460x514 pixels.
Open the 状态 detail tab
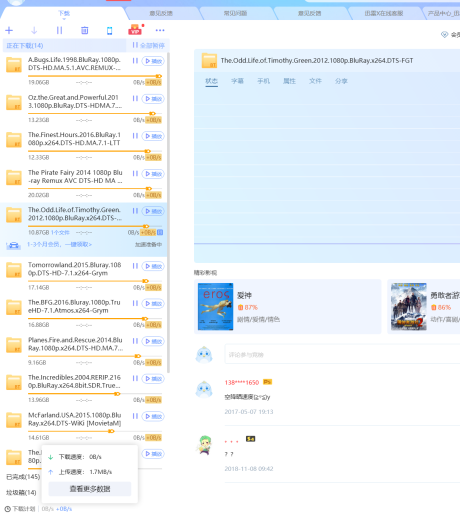[x=211, y=81]
